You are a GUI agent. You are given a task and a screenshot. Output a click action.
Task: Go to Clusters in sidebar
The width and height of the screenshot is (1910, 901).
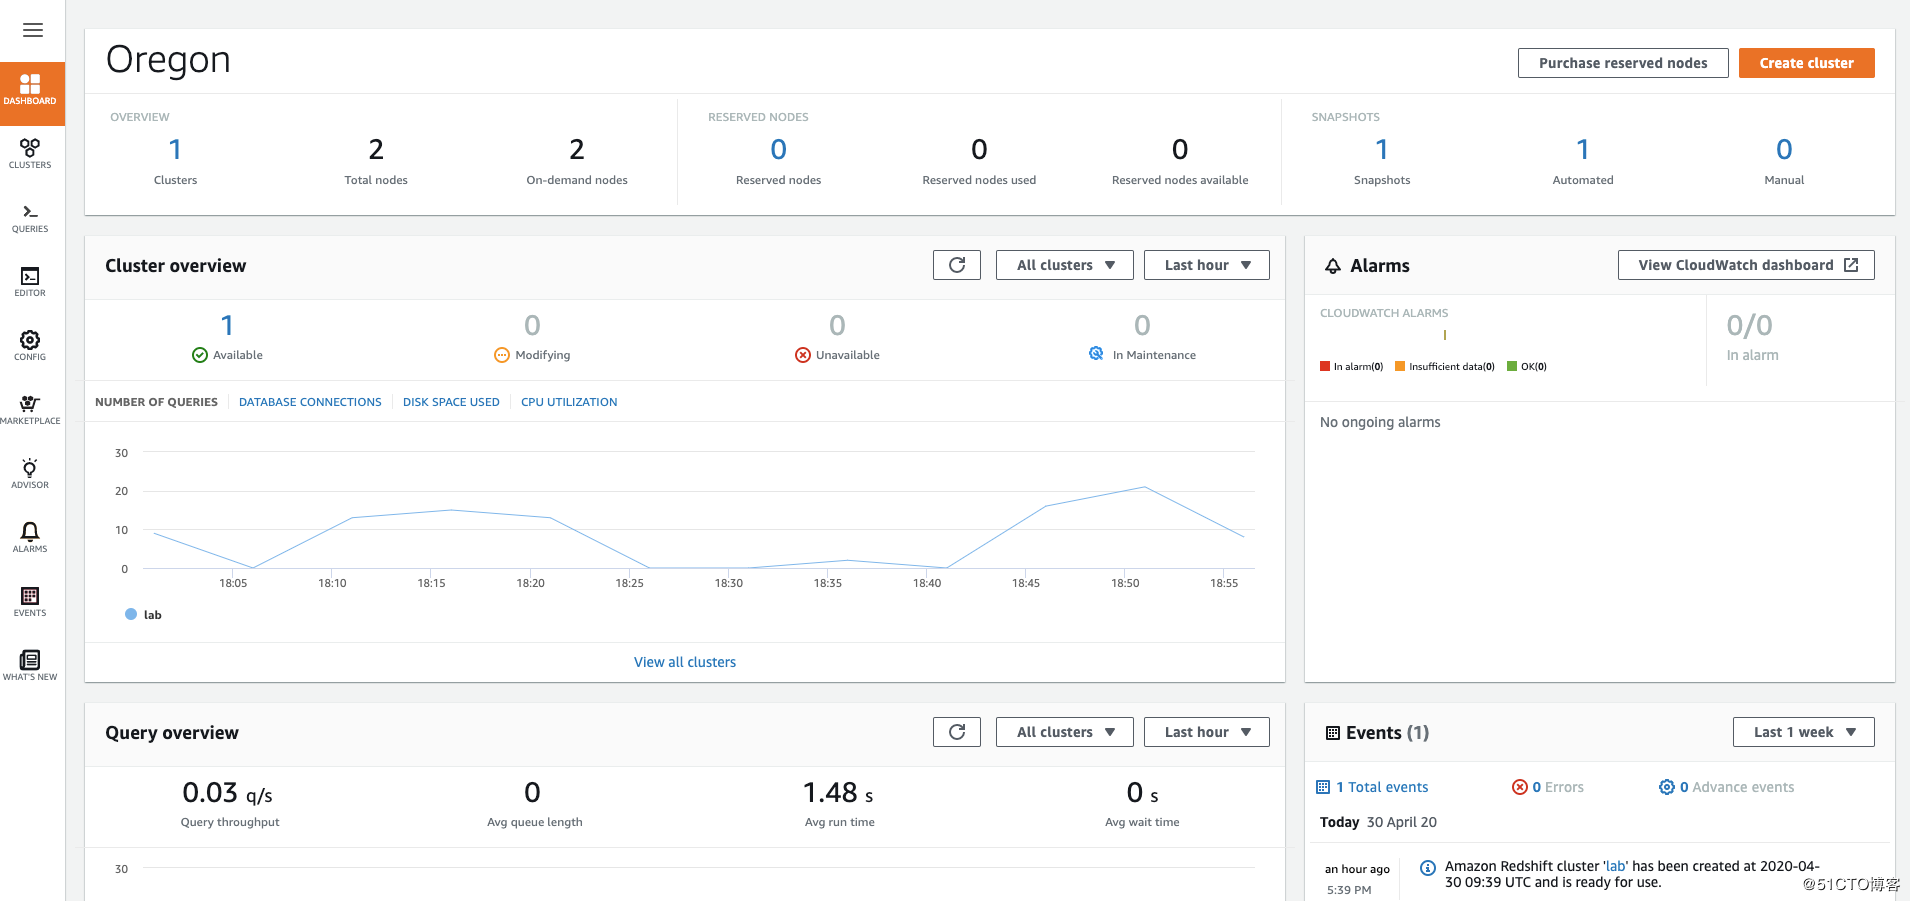[30, 154]
